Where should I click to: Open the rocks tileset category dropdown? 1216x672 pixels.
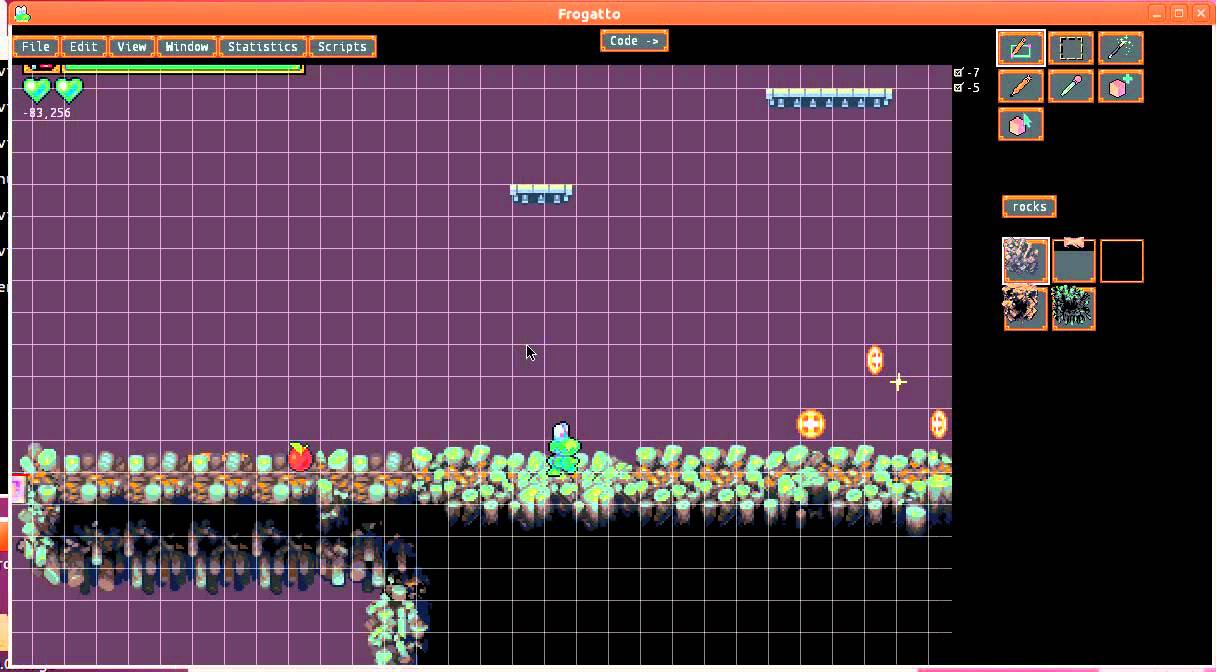pos(1029,207)
